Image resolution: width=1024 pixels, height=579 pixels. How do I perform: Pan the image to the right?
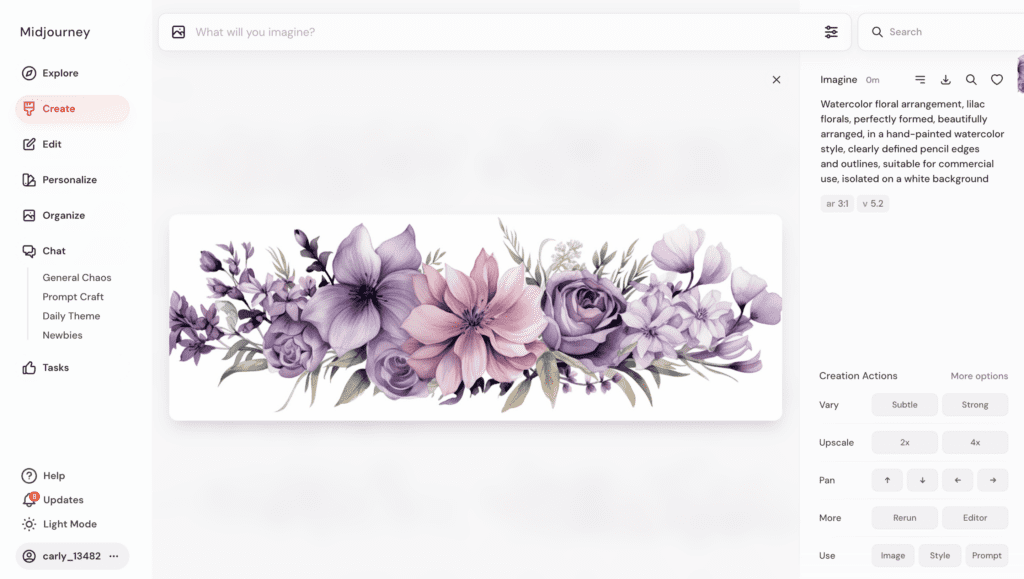tap(992, 480)
